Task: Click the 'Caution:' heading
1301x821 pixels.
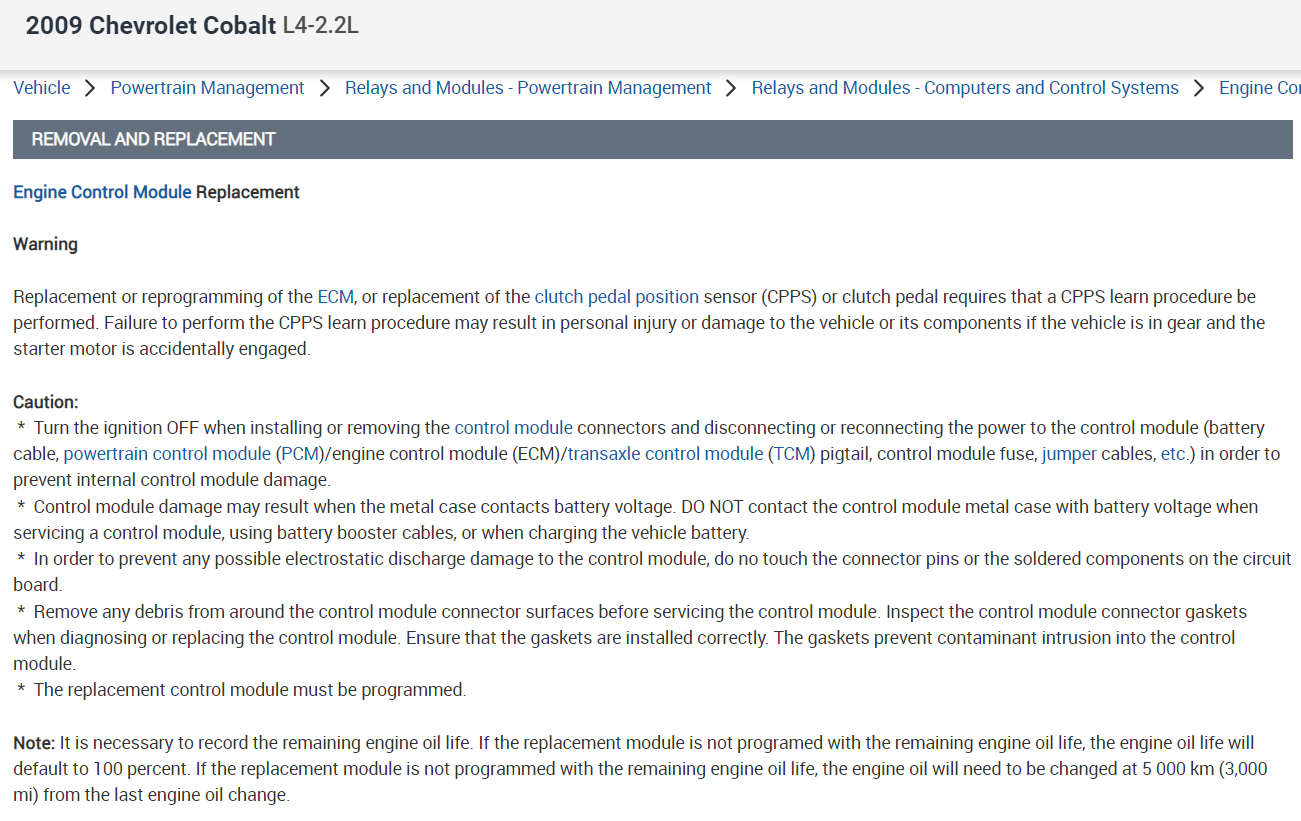Action: (45, 402)
